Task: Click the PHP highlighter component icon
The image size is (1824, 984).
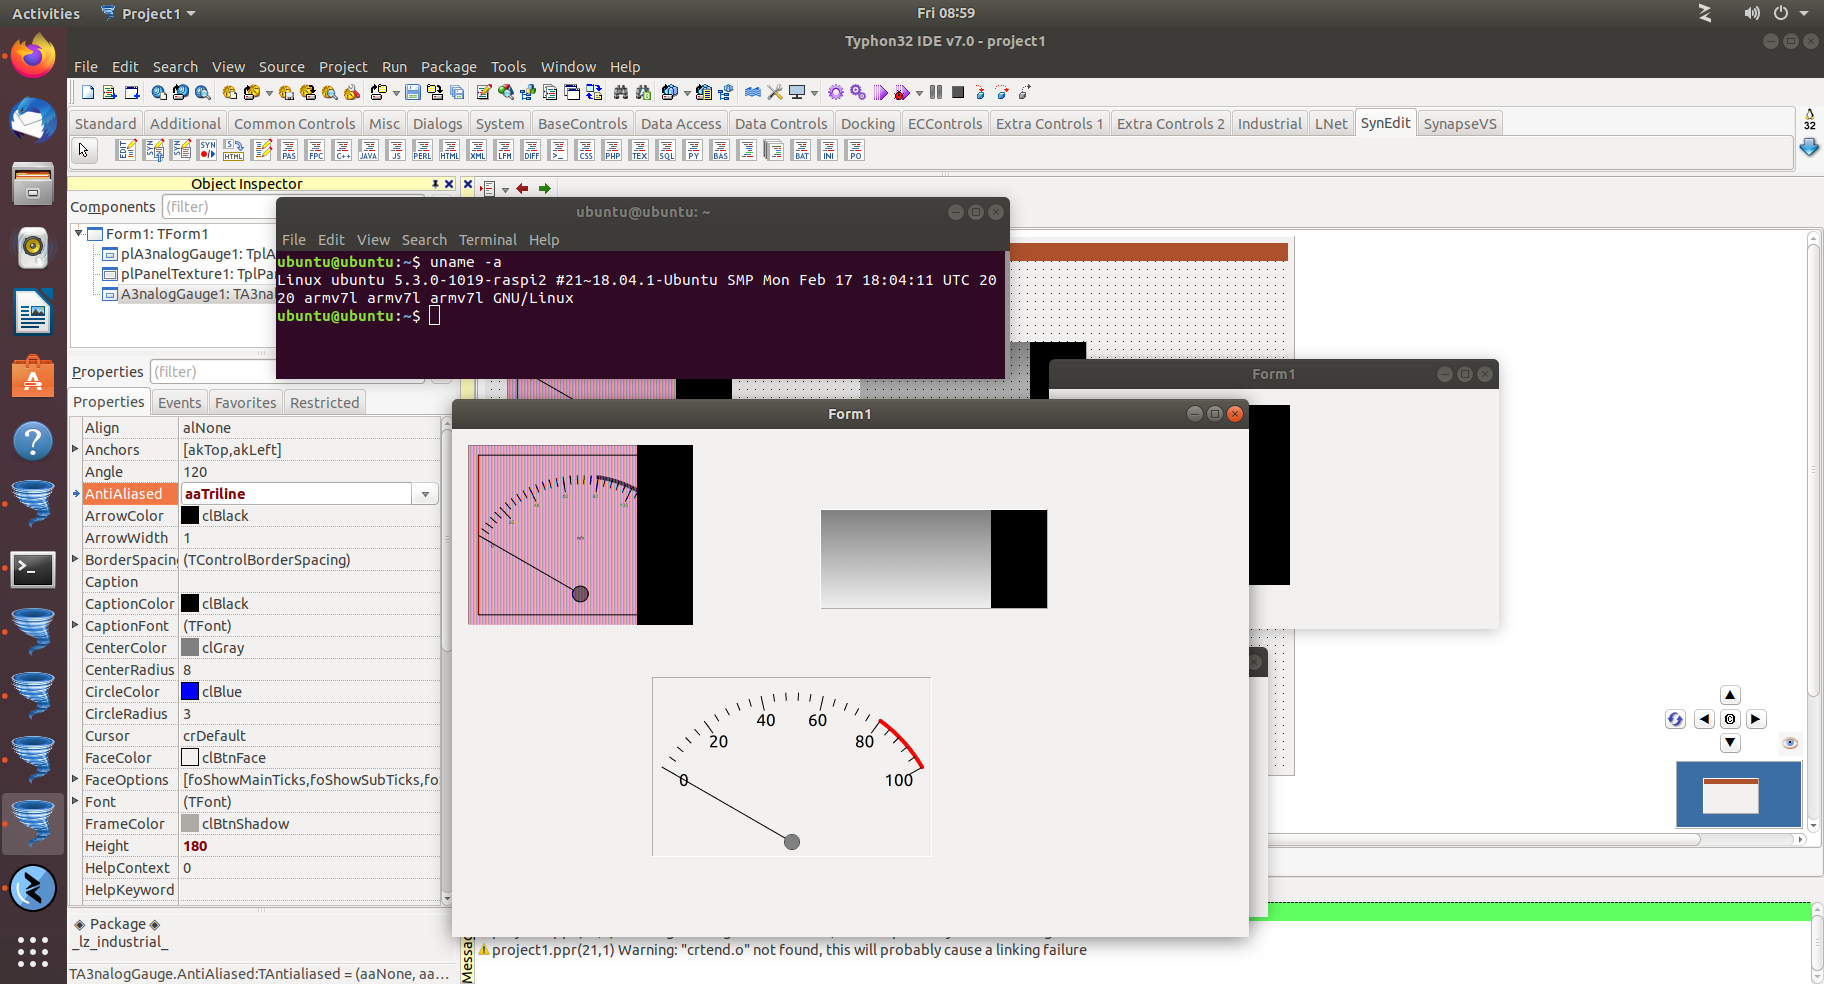Action: [612, 151]
